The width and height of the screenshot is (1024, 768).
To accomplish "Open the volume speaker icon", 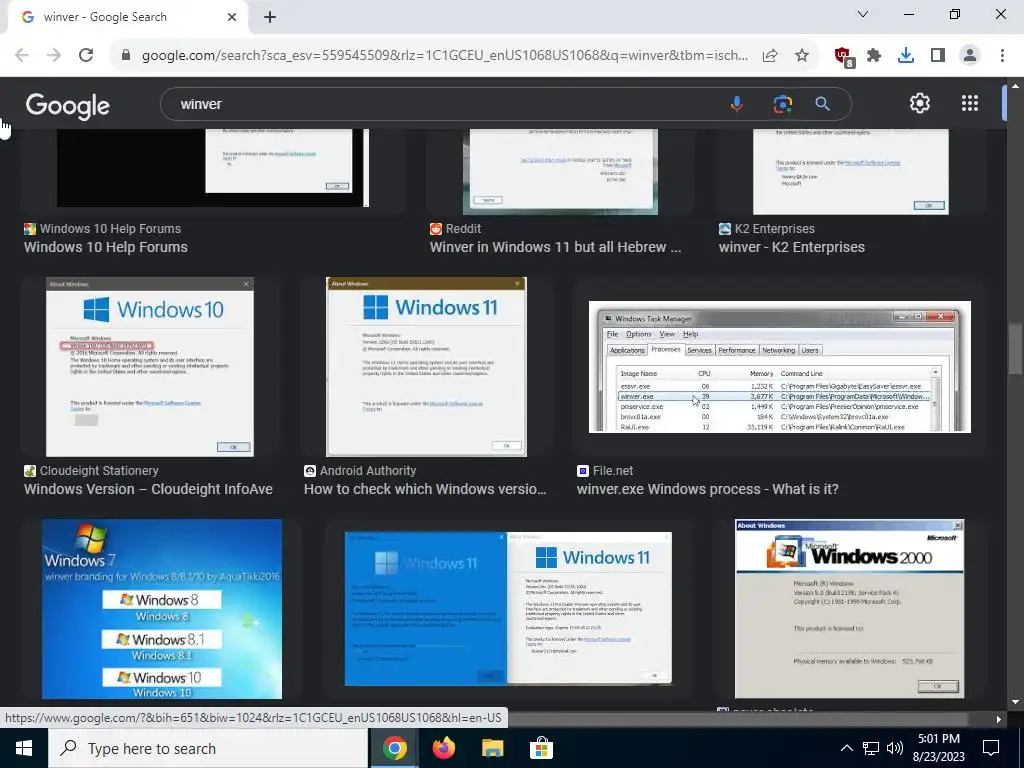I will click(x=895, y=748).
